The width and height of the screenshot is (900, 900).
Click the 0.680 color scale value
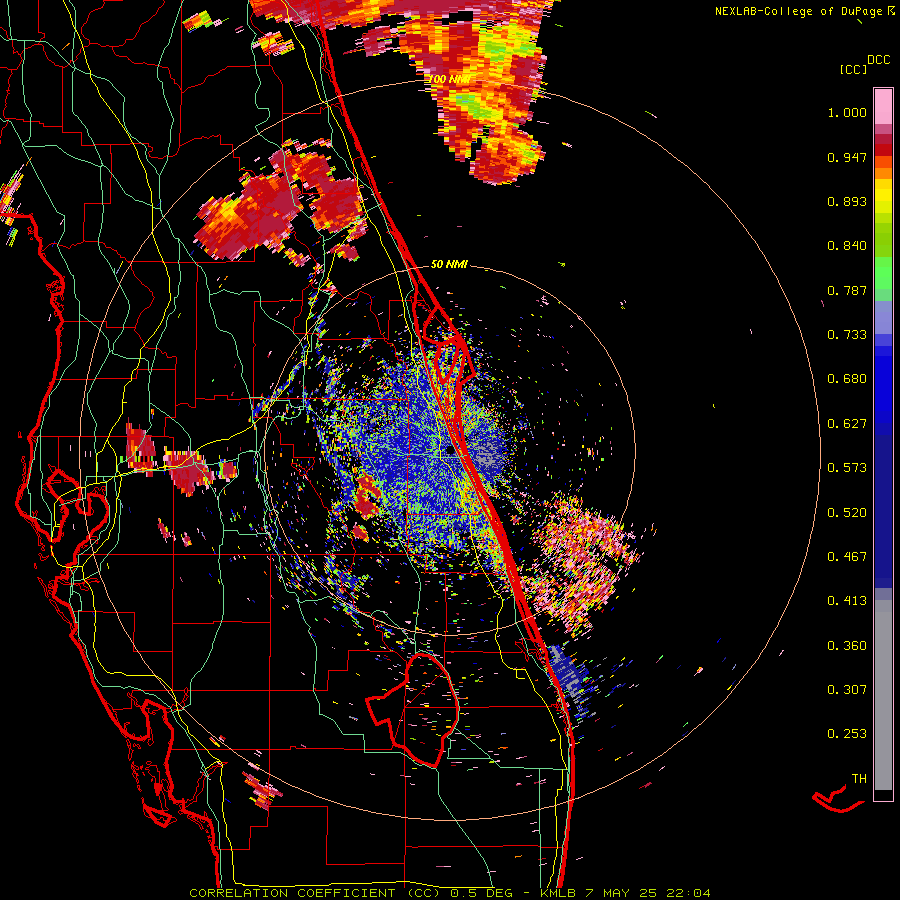(x=847, y=379)
